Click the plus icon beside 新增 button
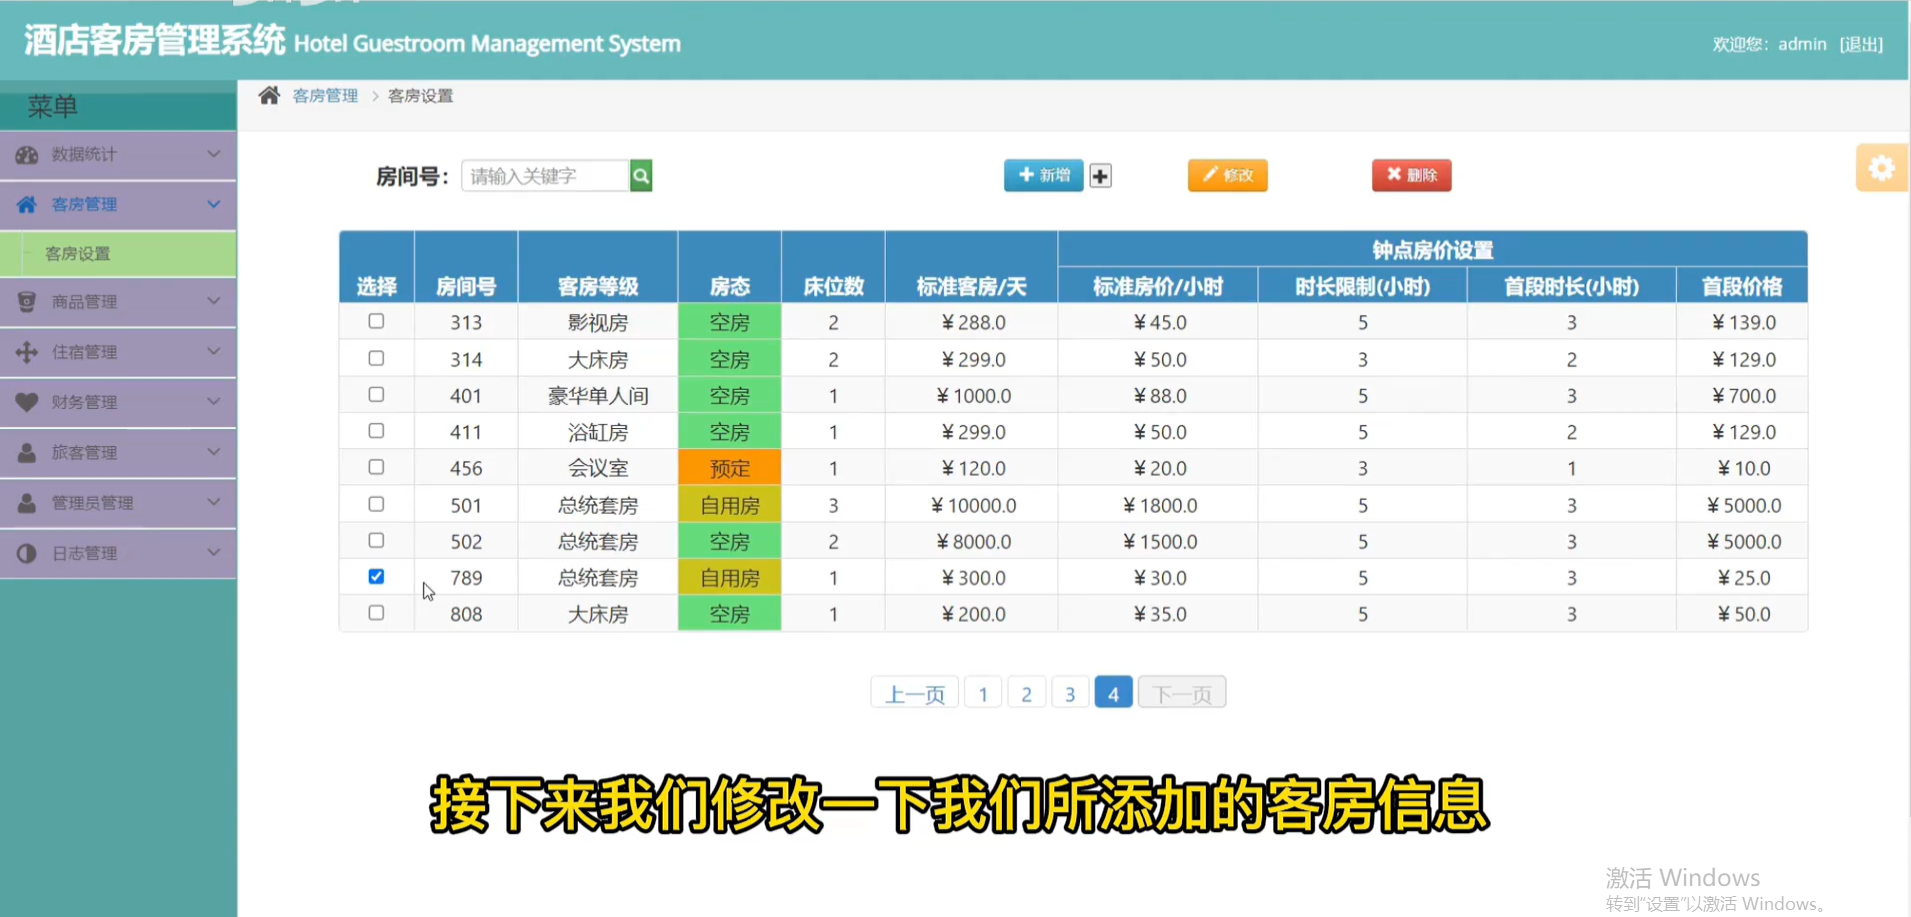Viewport: 1911px width, 917px height. 1099,175
